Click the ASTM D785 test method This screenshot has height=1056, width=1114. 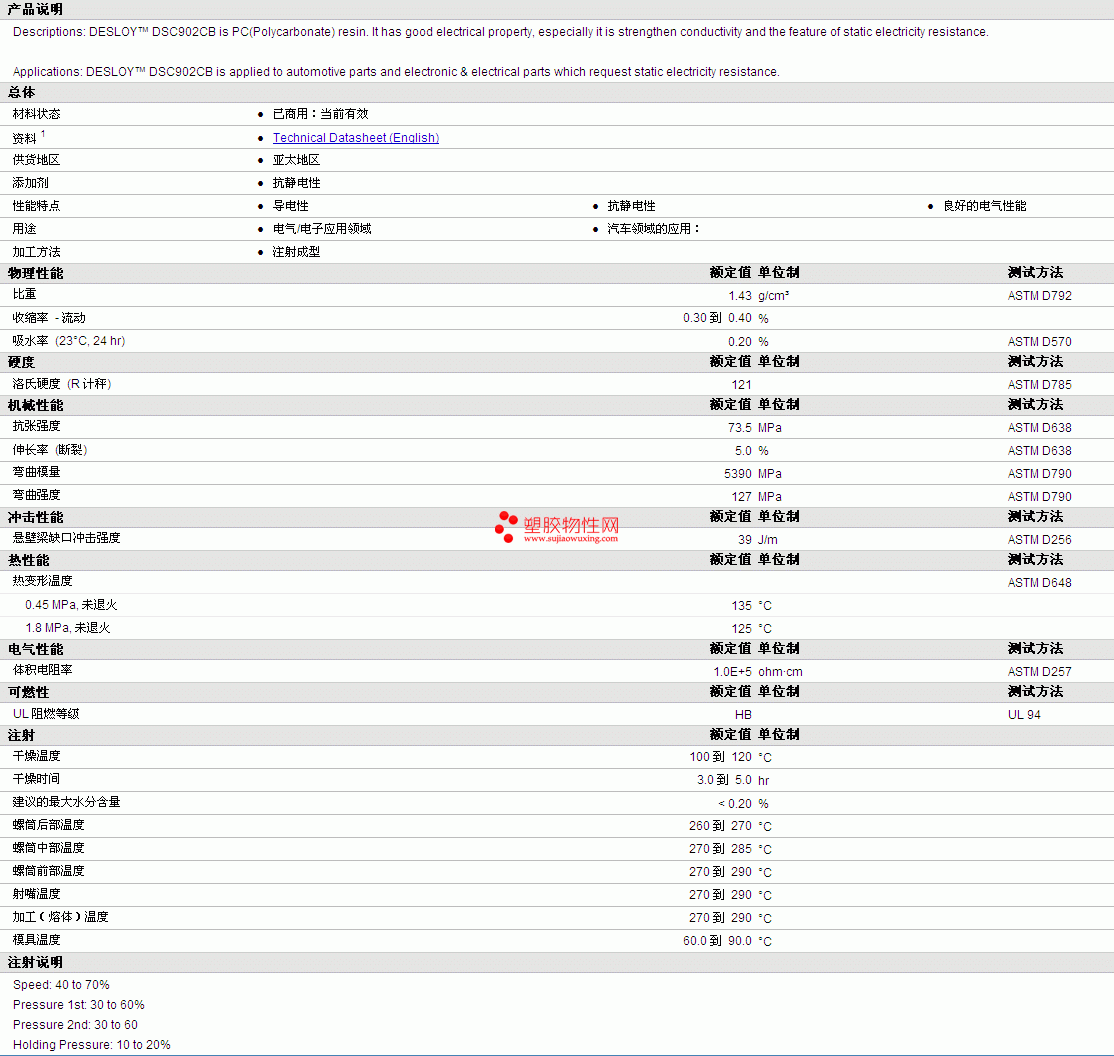pyautogui.click(x=1039, y=384)
